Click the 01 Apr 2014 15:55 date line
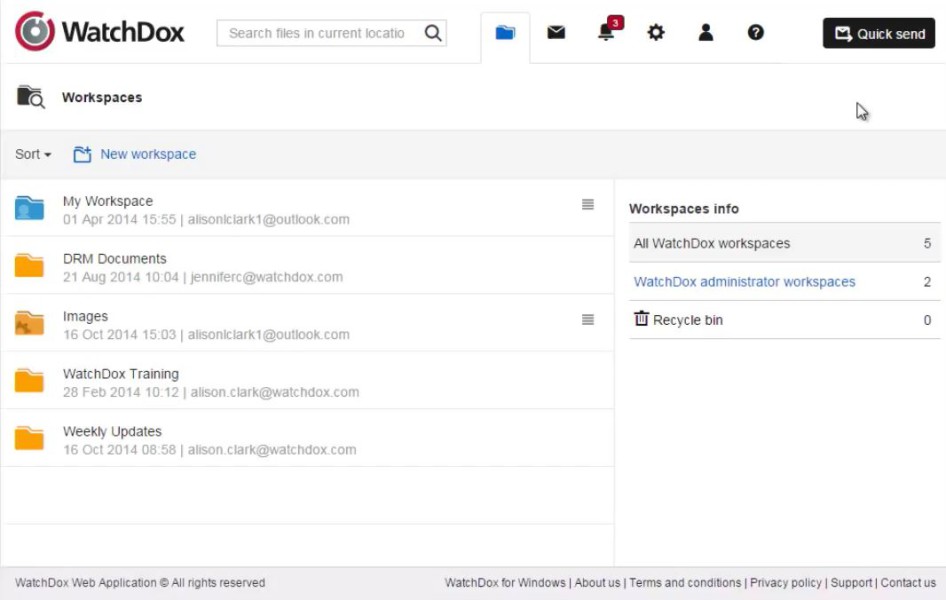Viewport: 946px width, 600px height. [x=119, y=219]
